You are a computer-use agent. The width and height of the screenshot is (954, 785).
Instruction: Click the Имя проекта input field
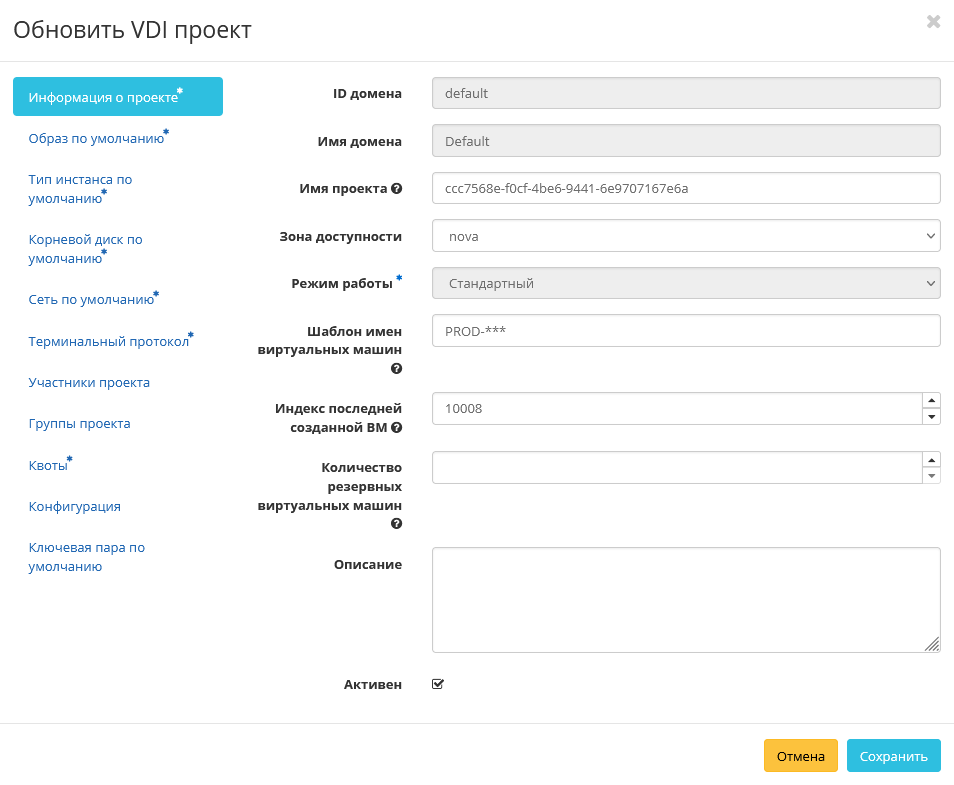(686, 188)
